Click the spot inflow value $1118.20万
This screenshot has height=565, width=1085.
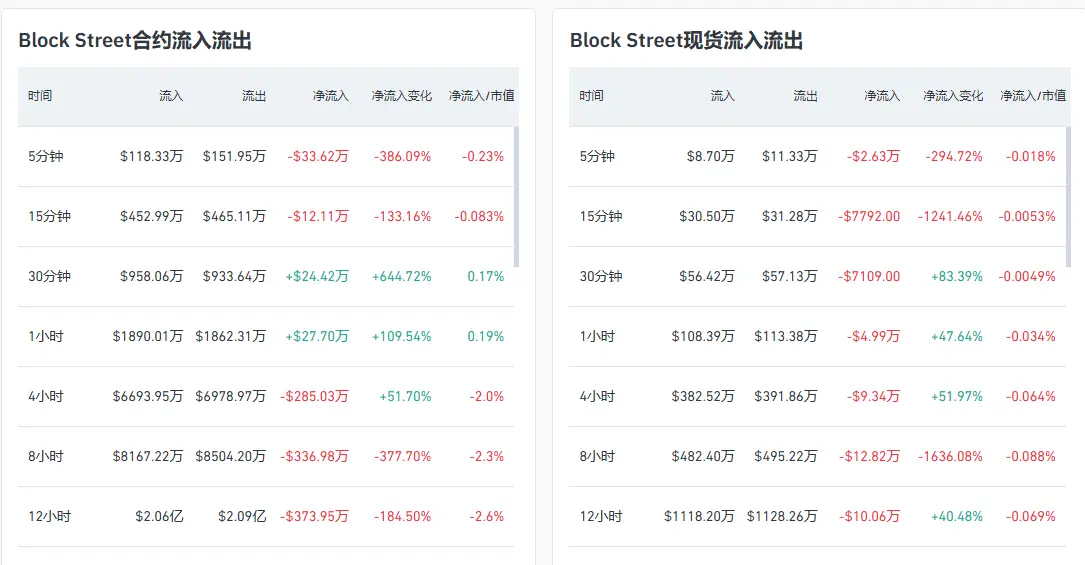pos(700,517)
